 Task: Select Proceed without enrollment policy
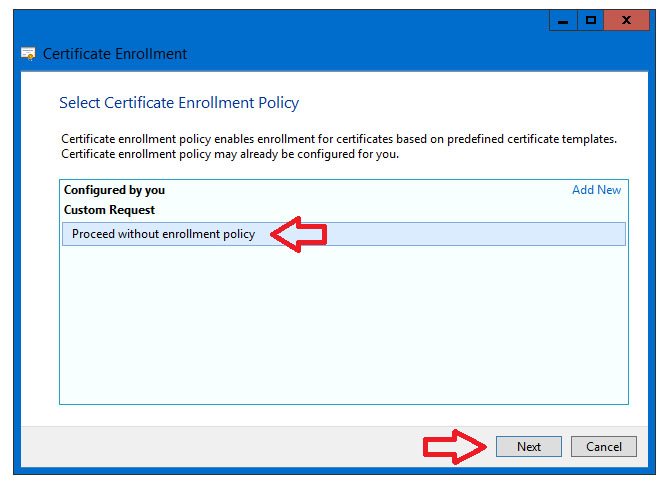163,234
